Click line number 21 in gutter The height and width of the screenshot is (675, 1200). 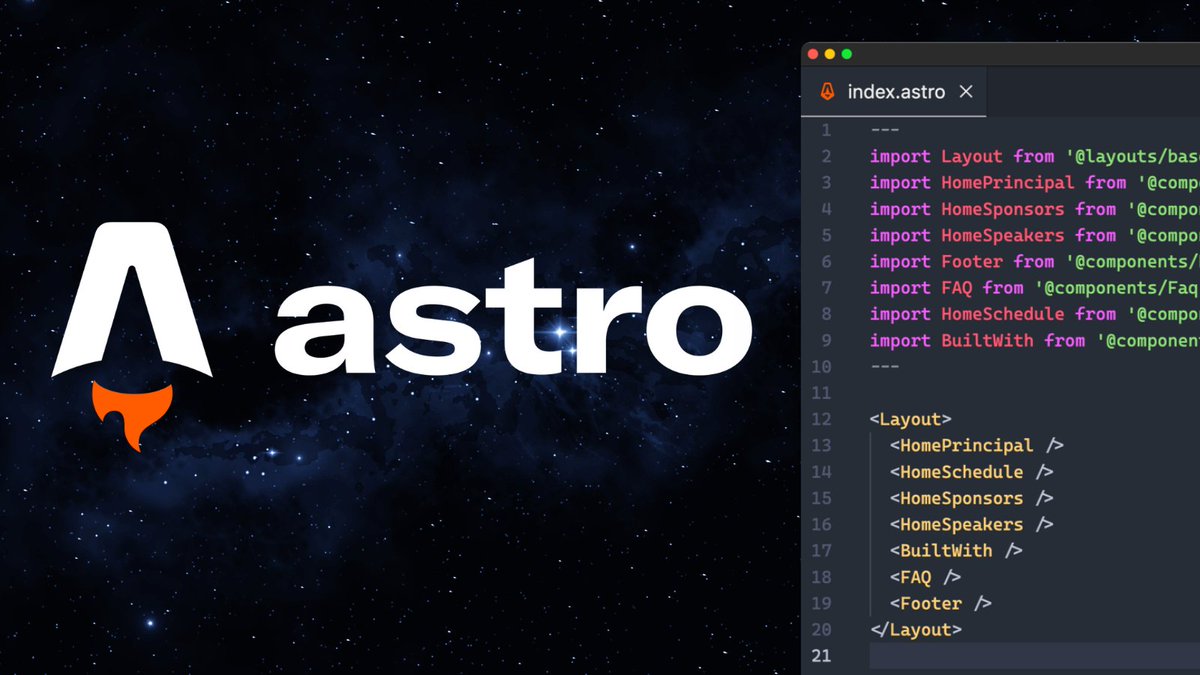(822, 656)
